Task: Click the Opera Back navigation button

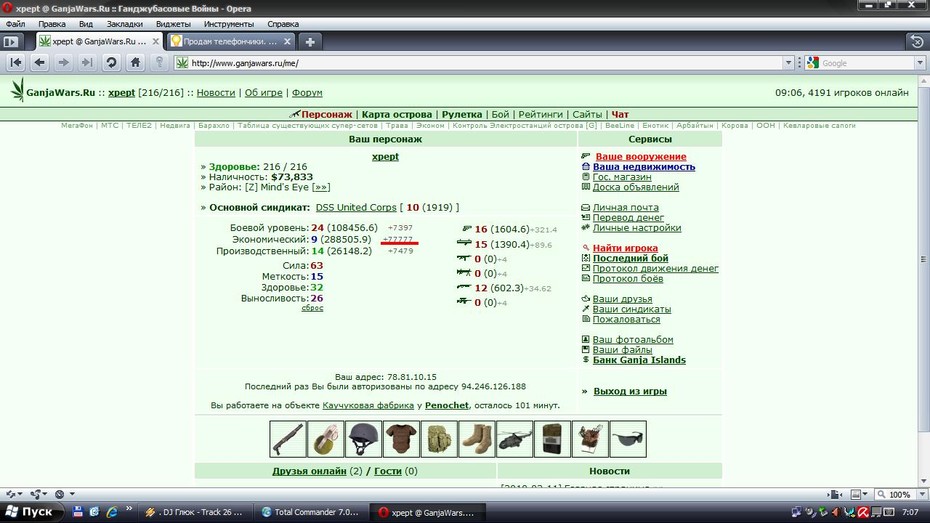Action: (40, 62)
